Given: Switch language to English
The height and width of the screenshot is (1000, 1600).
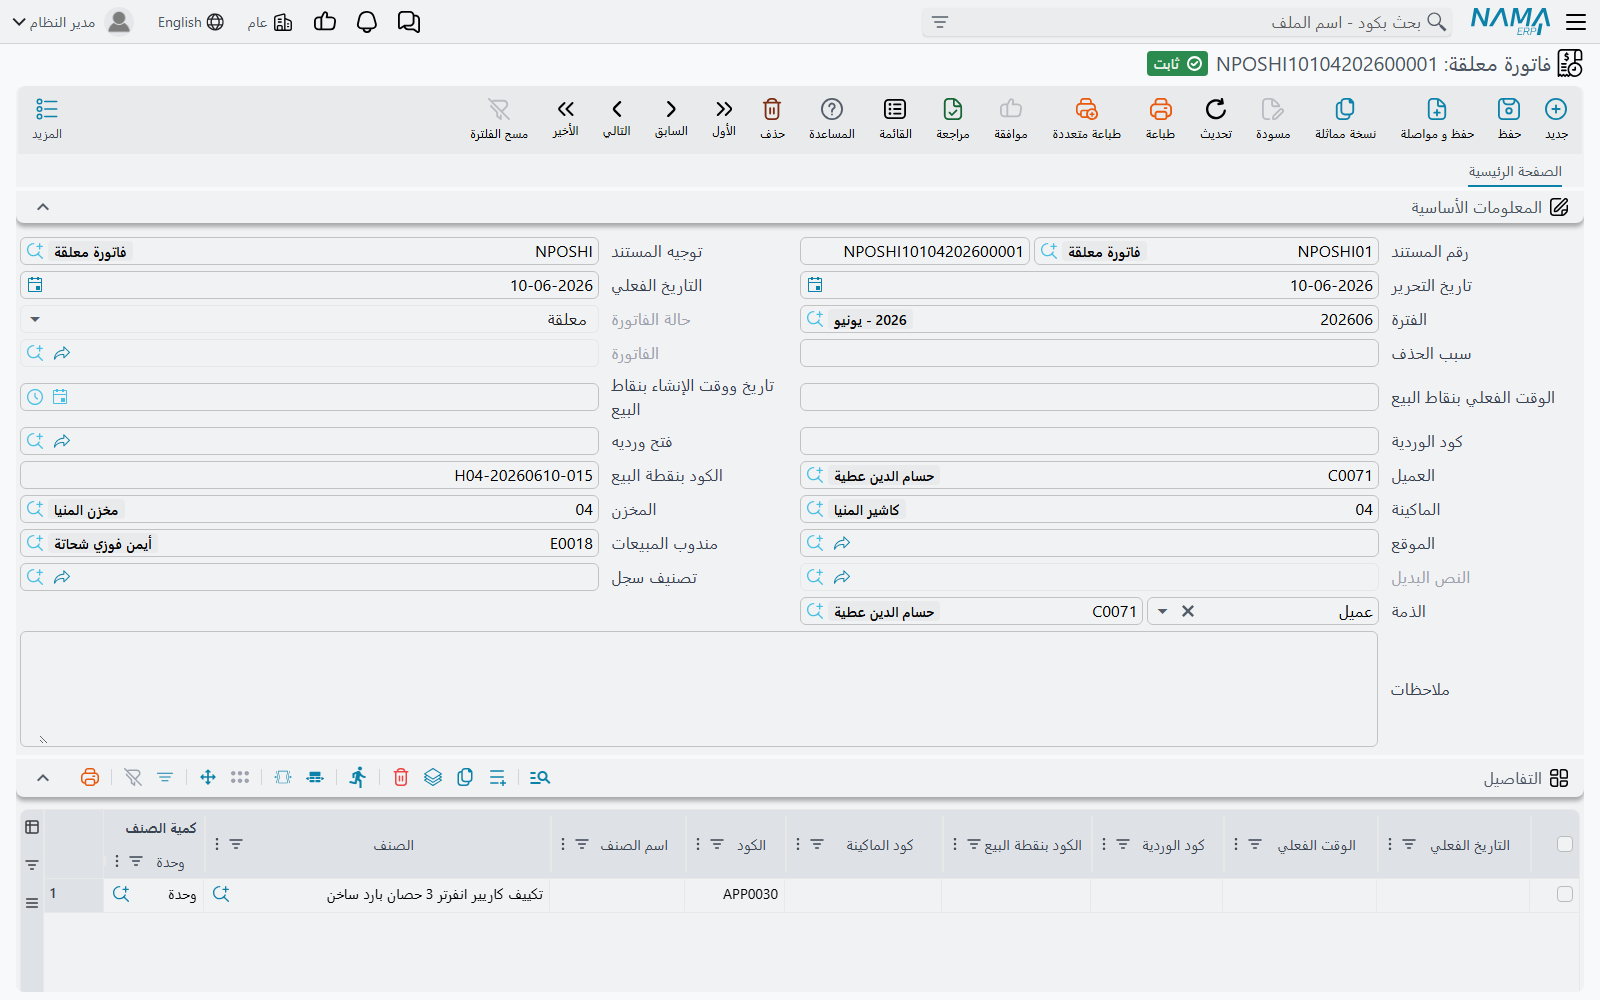Looking at the screenshot, I should coord(190,22).
